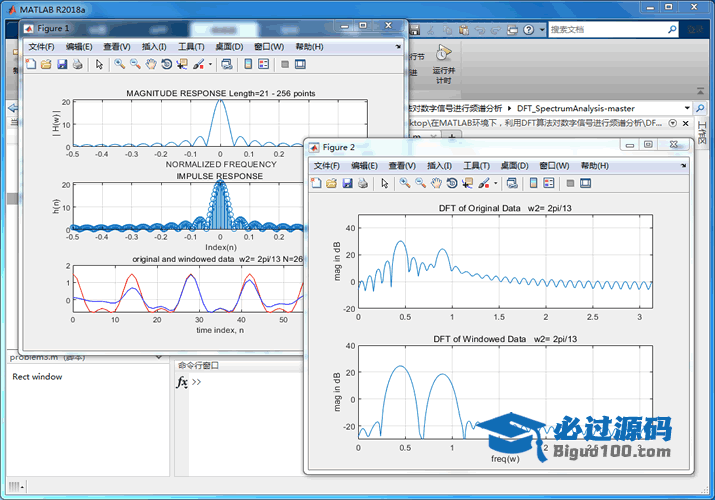Open 桌面(D) menu in Figure 2
The height and width of the screenshot is (500, 715).
514,165
